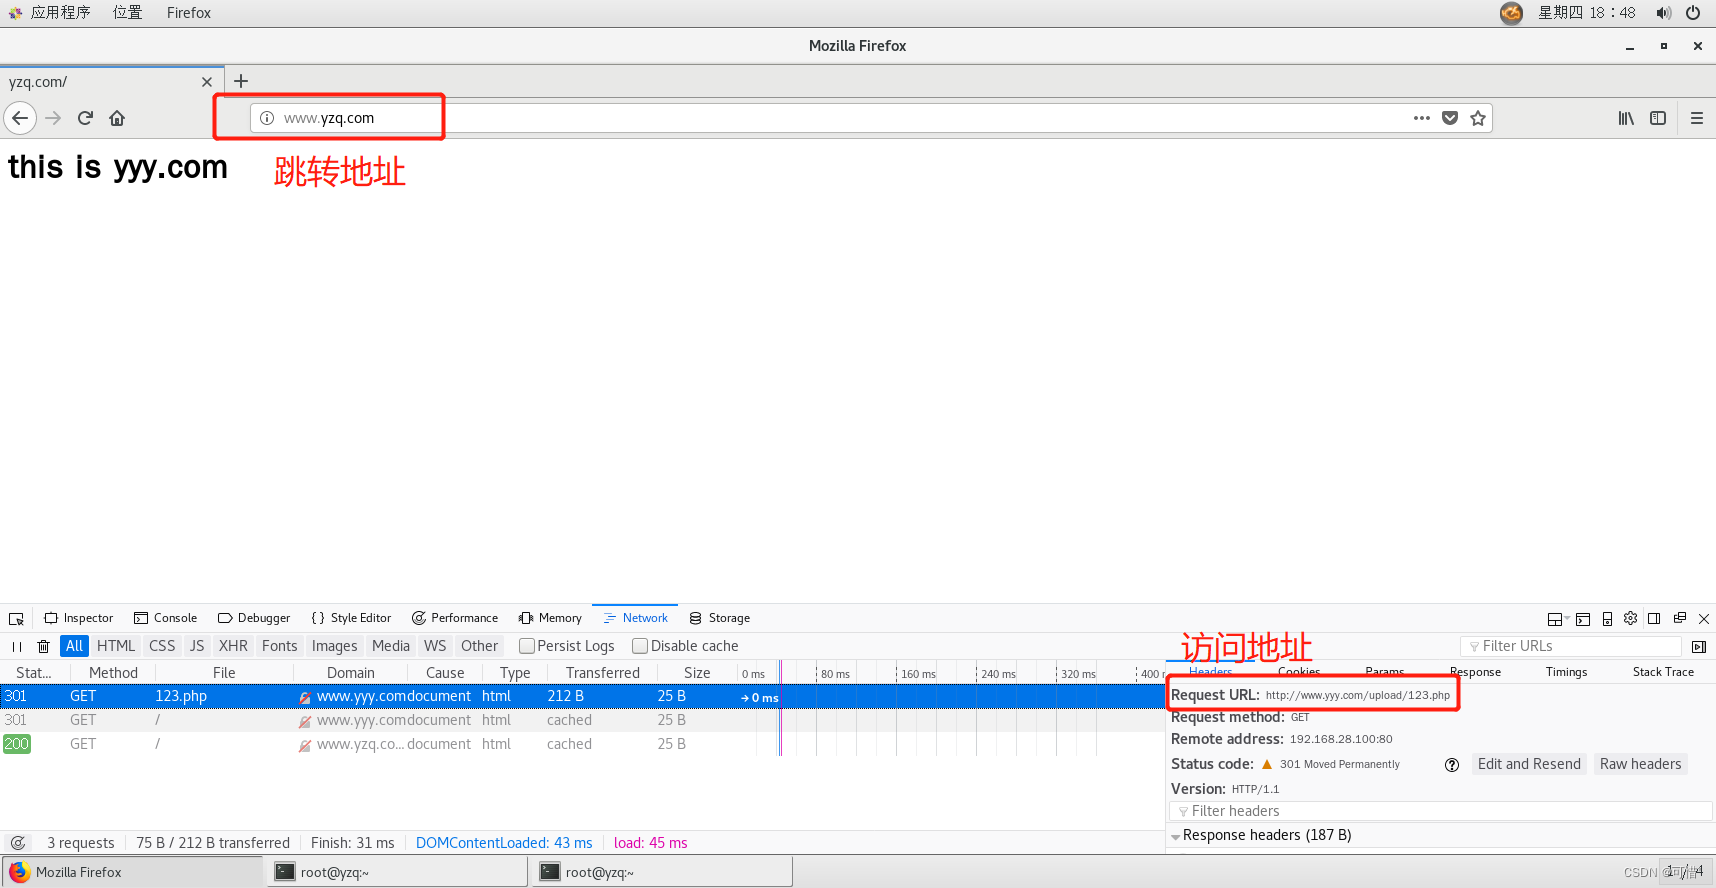This screenshot has width=1716, height=888.
Task: Open the Firefox home page button
Action: tap(117, 118)
